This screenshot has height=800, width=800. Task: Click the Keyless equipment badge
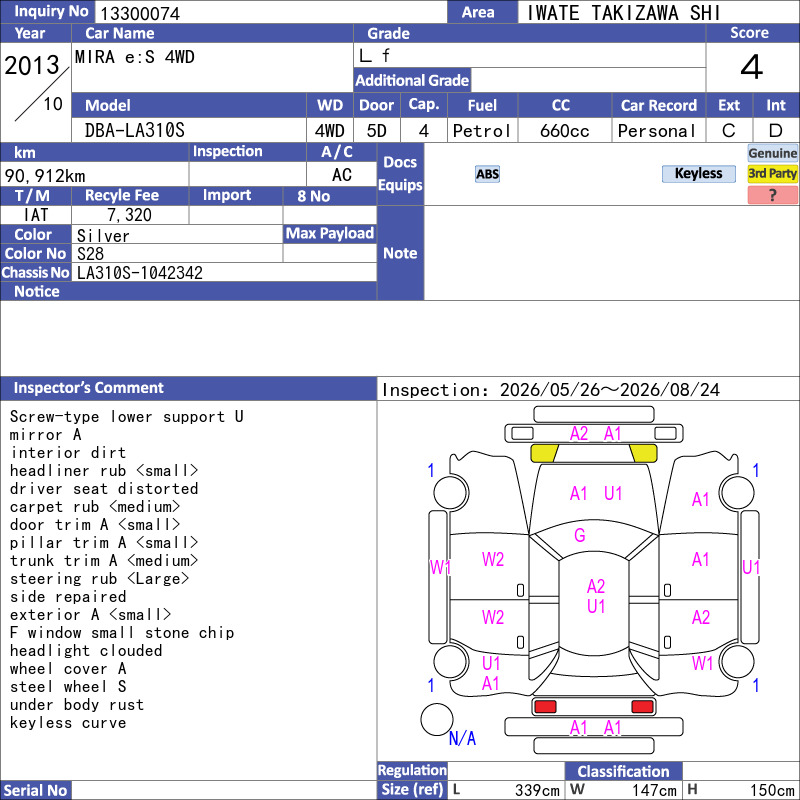698,173
